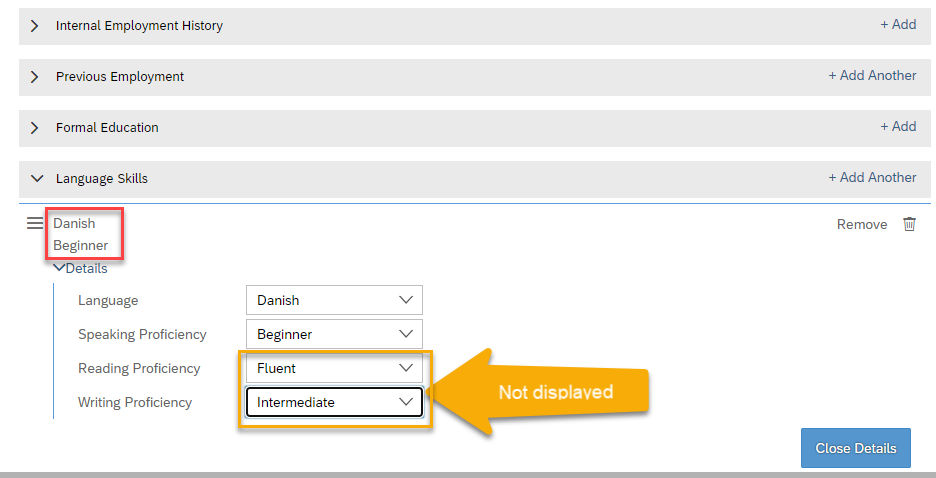Click the Close Details button
Screen dimensions: 936x478
856,448
